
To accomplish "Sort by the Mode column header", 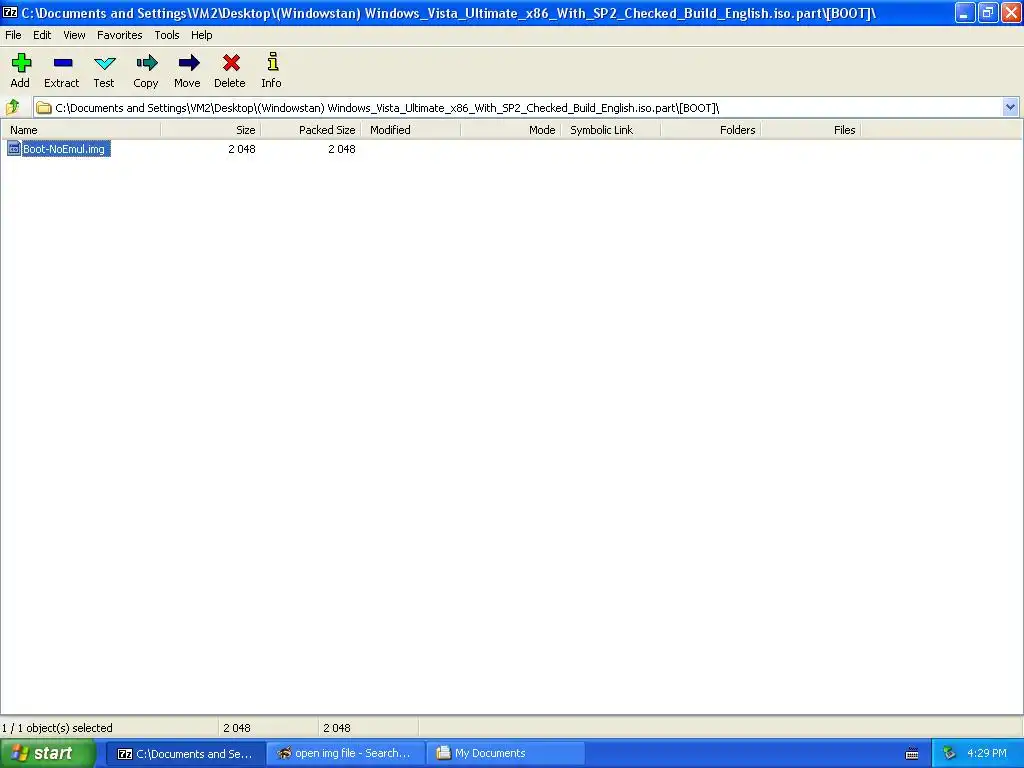I will tap(510, 130).
